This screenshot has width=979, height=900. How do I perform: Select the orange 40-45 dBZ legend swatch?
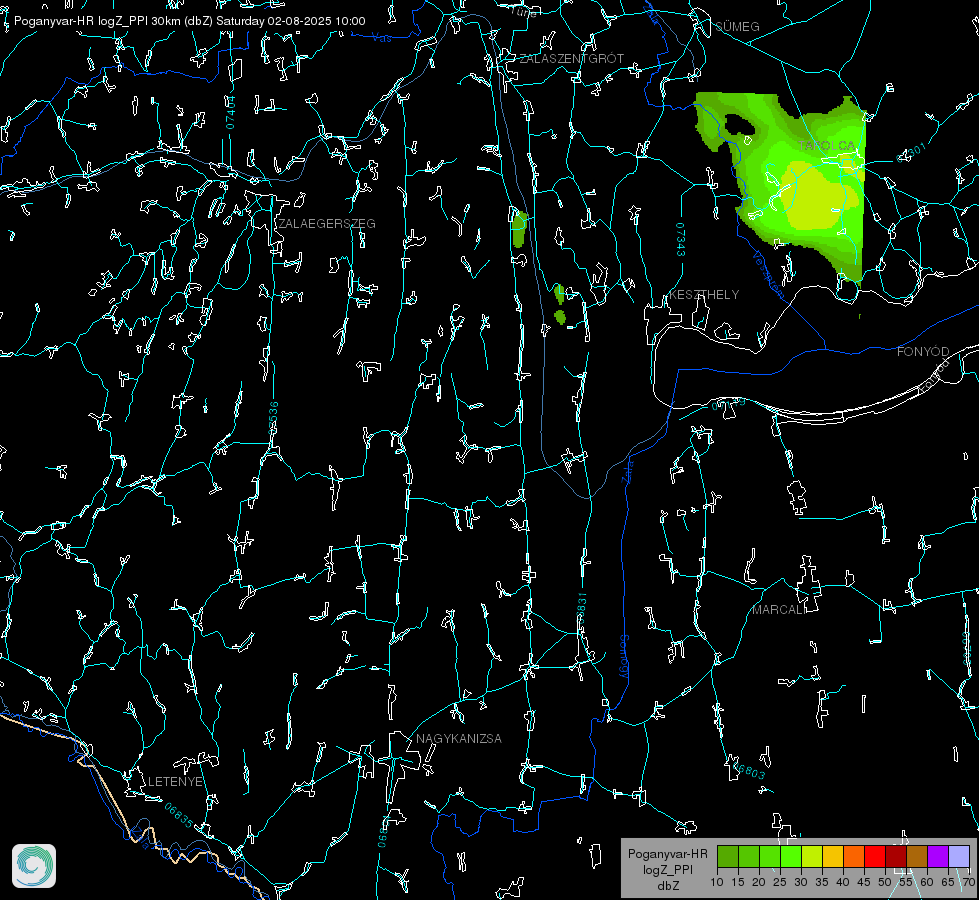pos(854,856)
